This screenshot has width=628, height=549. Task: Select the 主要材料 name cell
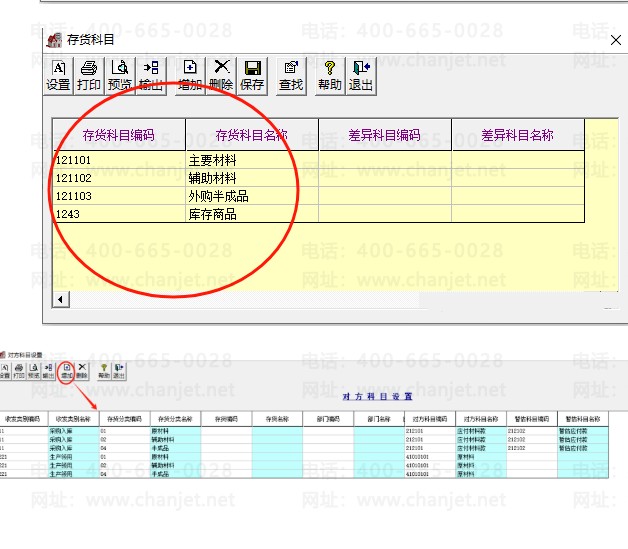tap(252, 160)
